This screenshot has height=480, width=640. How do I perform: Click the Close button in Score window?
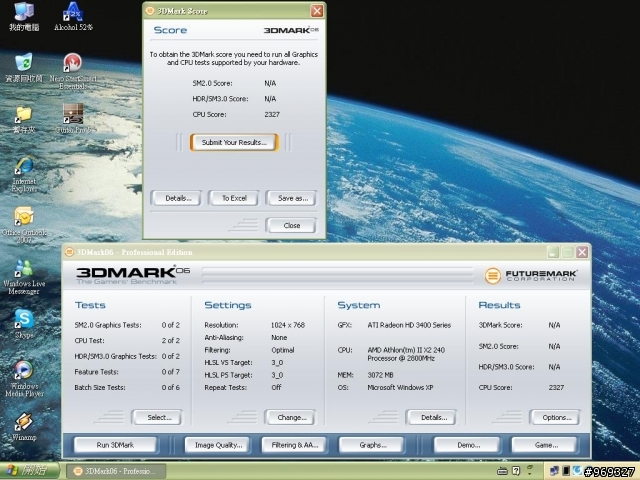pyautogui.click(x=291, y=225)
